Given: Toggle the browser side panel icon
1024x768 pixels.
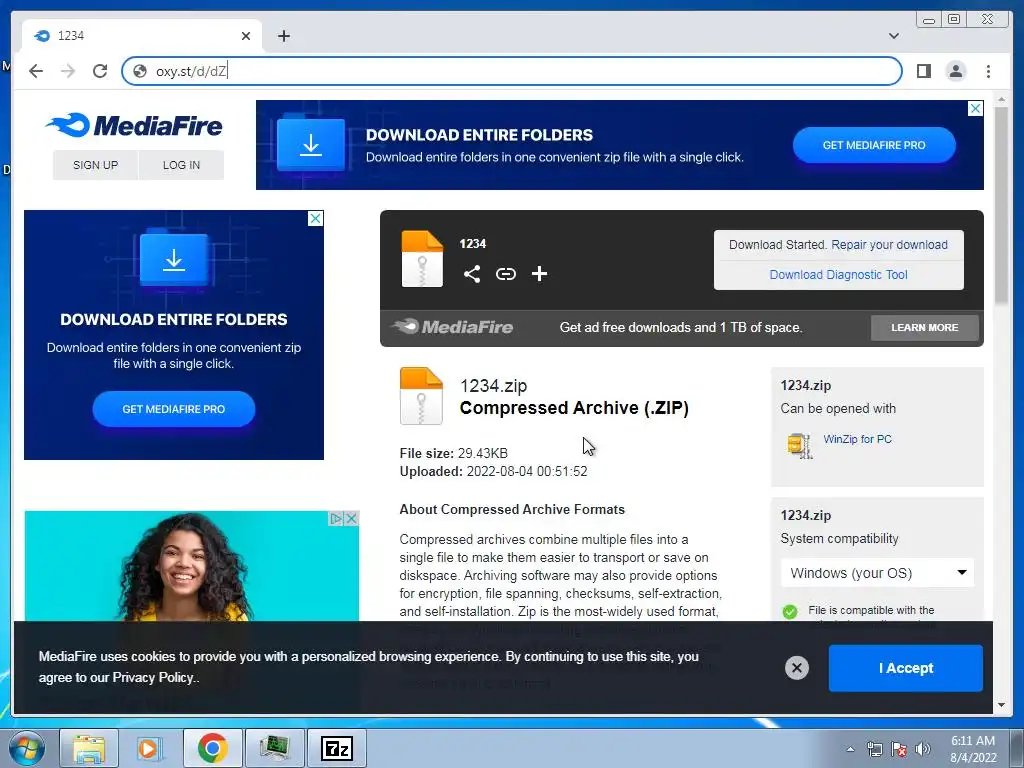Looking at the screenshot, I should pyautogui.click(x=923, y=71).
